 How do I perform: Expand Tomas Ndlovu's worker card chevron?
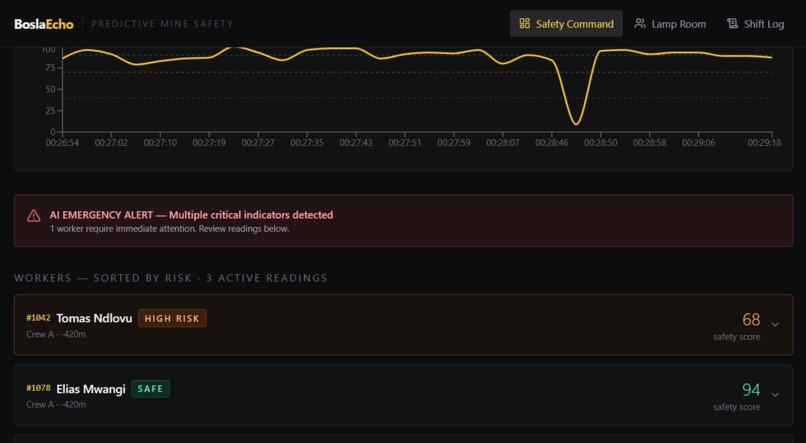point(775,324)
